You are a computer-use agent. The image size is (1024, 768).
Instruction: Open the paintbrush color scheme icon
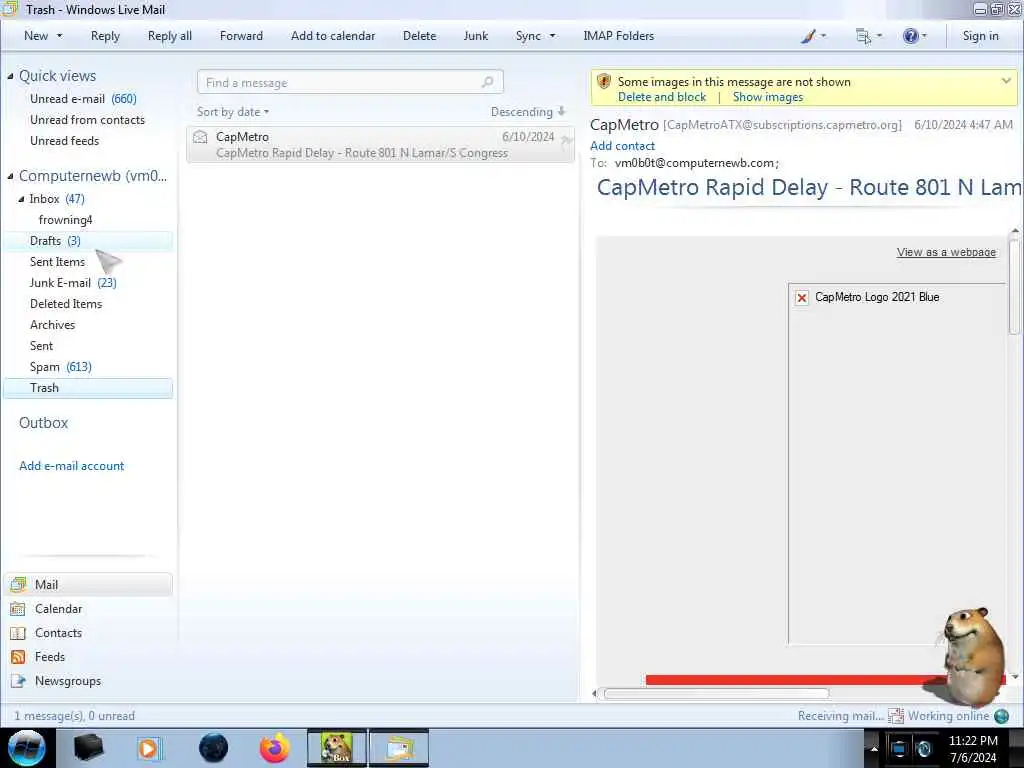[x=808, y=36]
